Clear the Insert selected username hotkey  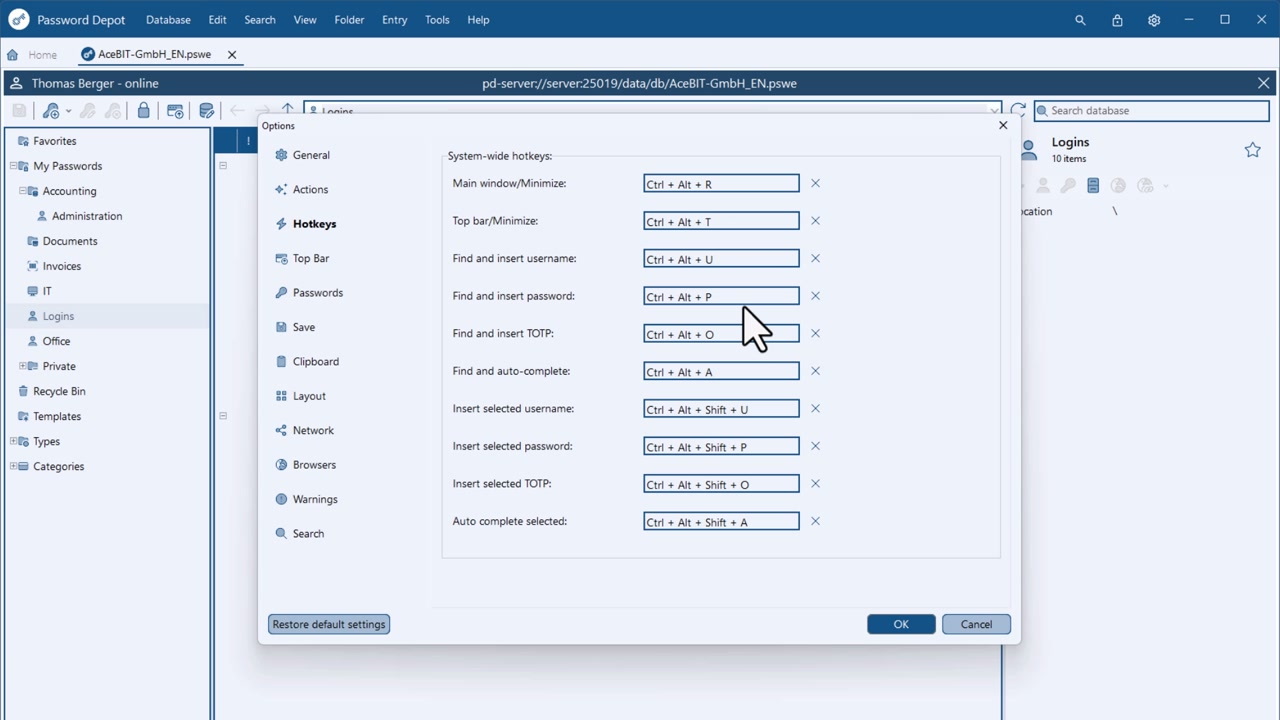pos(815,408)
